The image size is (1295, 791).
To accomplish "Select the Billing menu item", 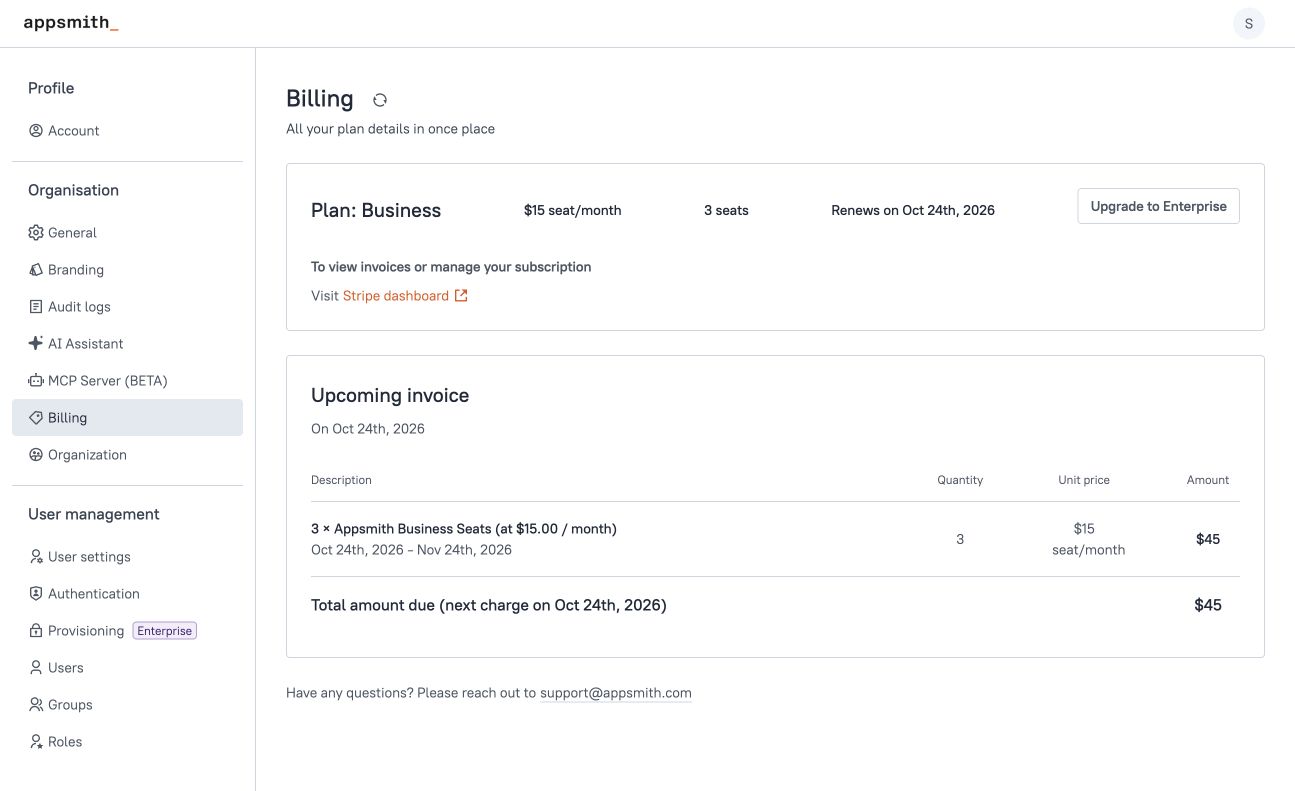I will [x=127, y=418].
